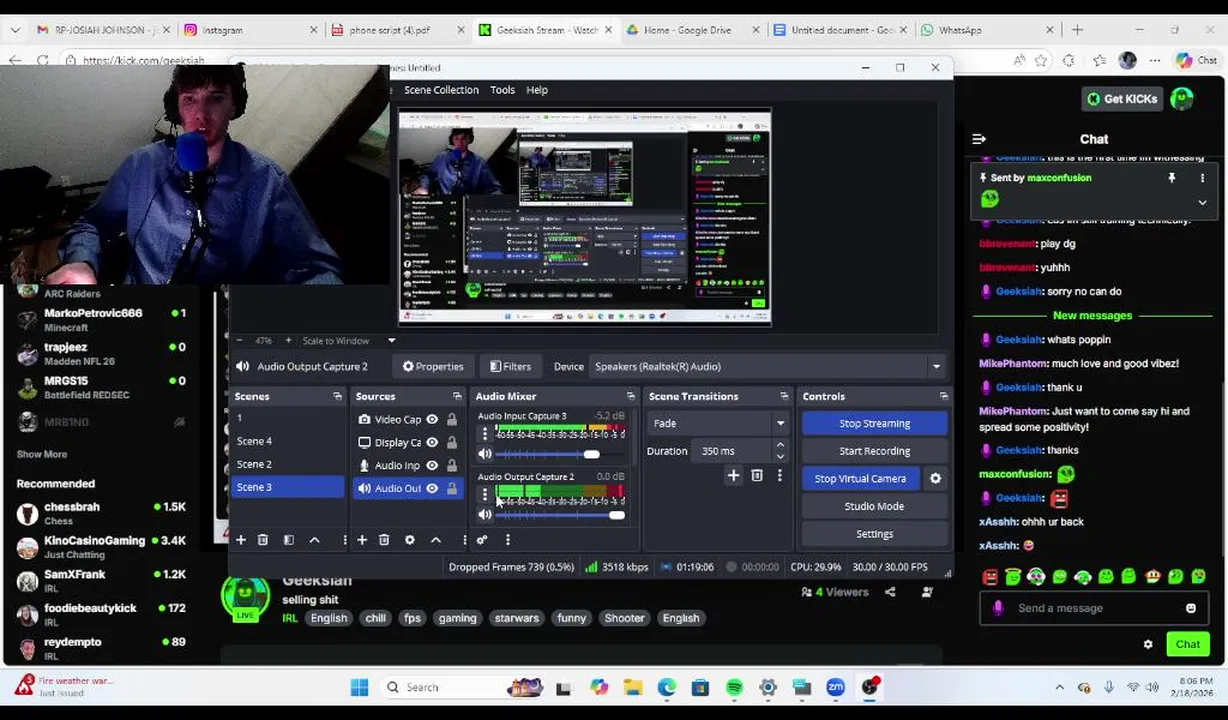The width and height of the screenshot is (1228, 720).
Task: Open three-dot options for Audio Output Capture 2
Action: click(485, 494)
